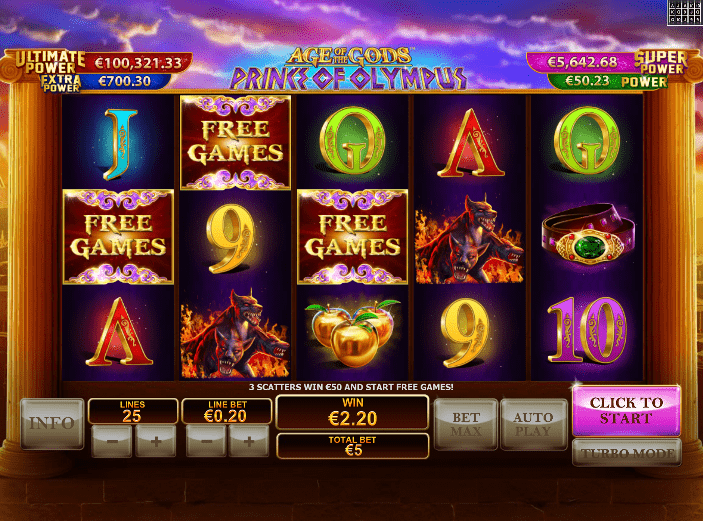
Task: Decrease the number of lines
Action: (112, 441)
